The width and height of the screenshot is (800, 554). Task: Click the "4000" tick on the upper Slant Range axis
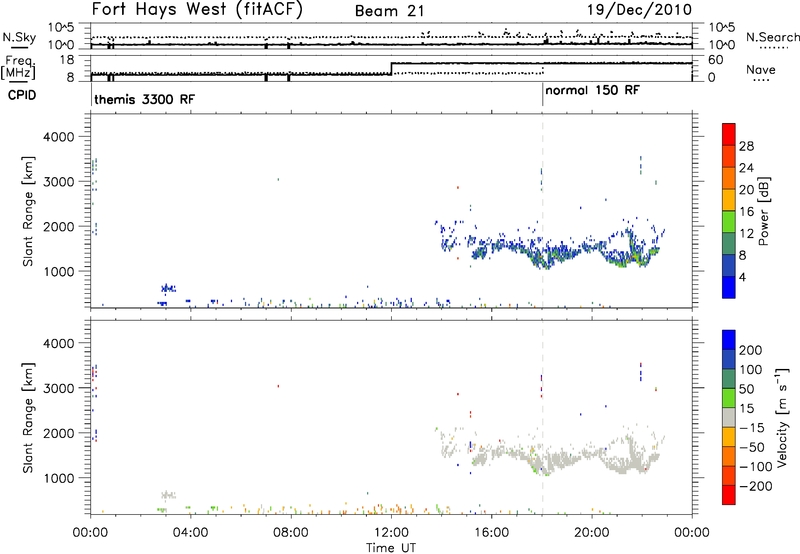(59, 137)
